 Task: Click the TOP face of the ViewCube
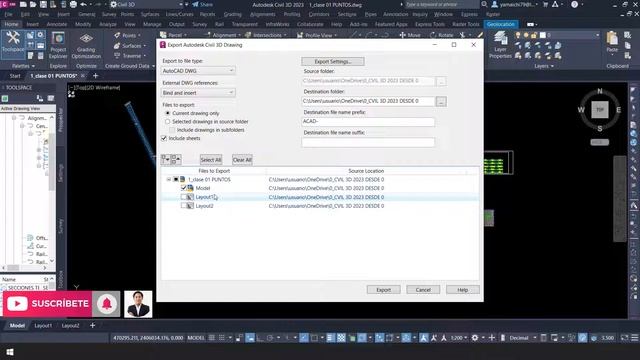click(x=600, y=109)
